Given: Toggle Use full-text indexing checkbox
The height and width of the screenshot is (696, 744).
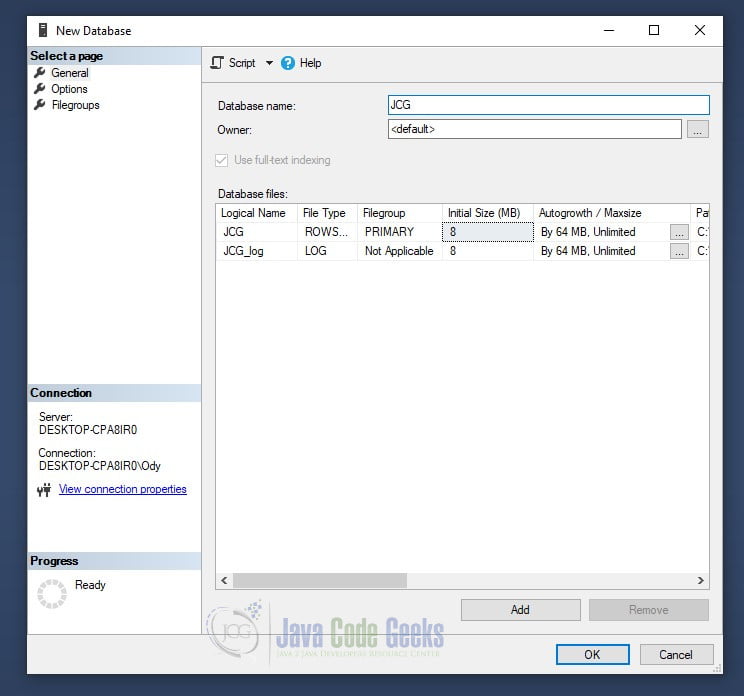Looking at the screenshot, I should coord(222,160).
